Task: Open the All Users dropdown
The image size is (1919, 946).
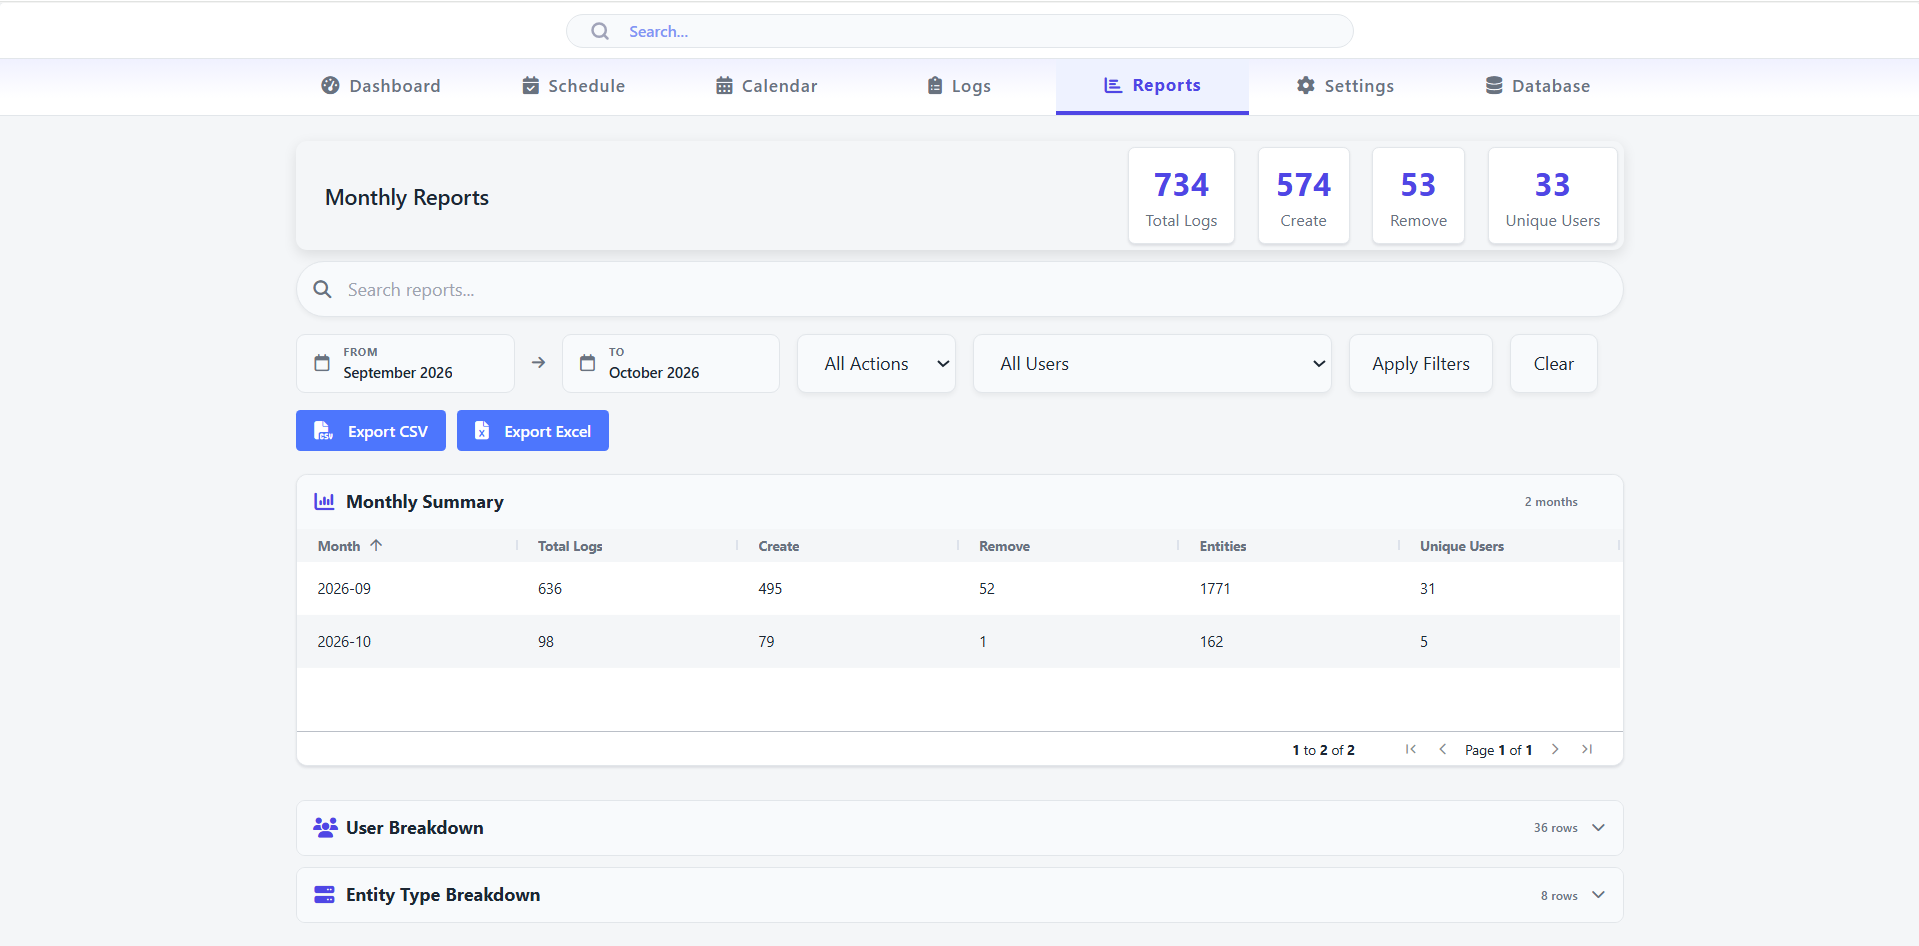Action: click(x=1152, y=363)
